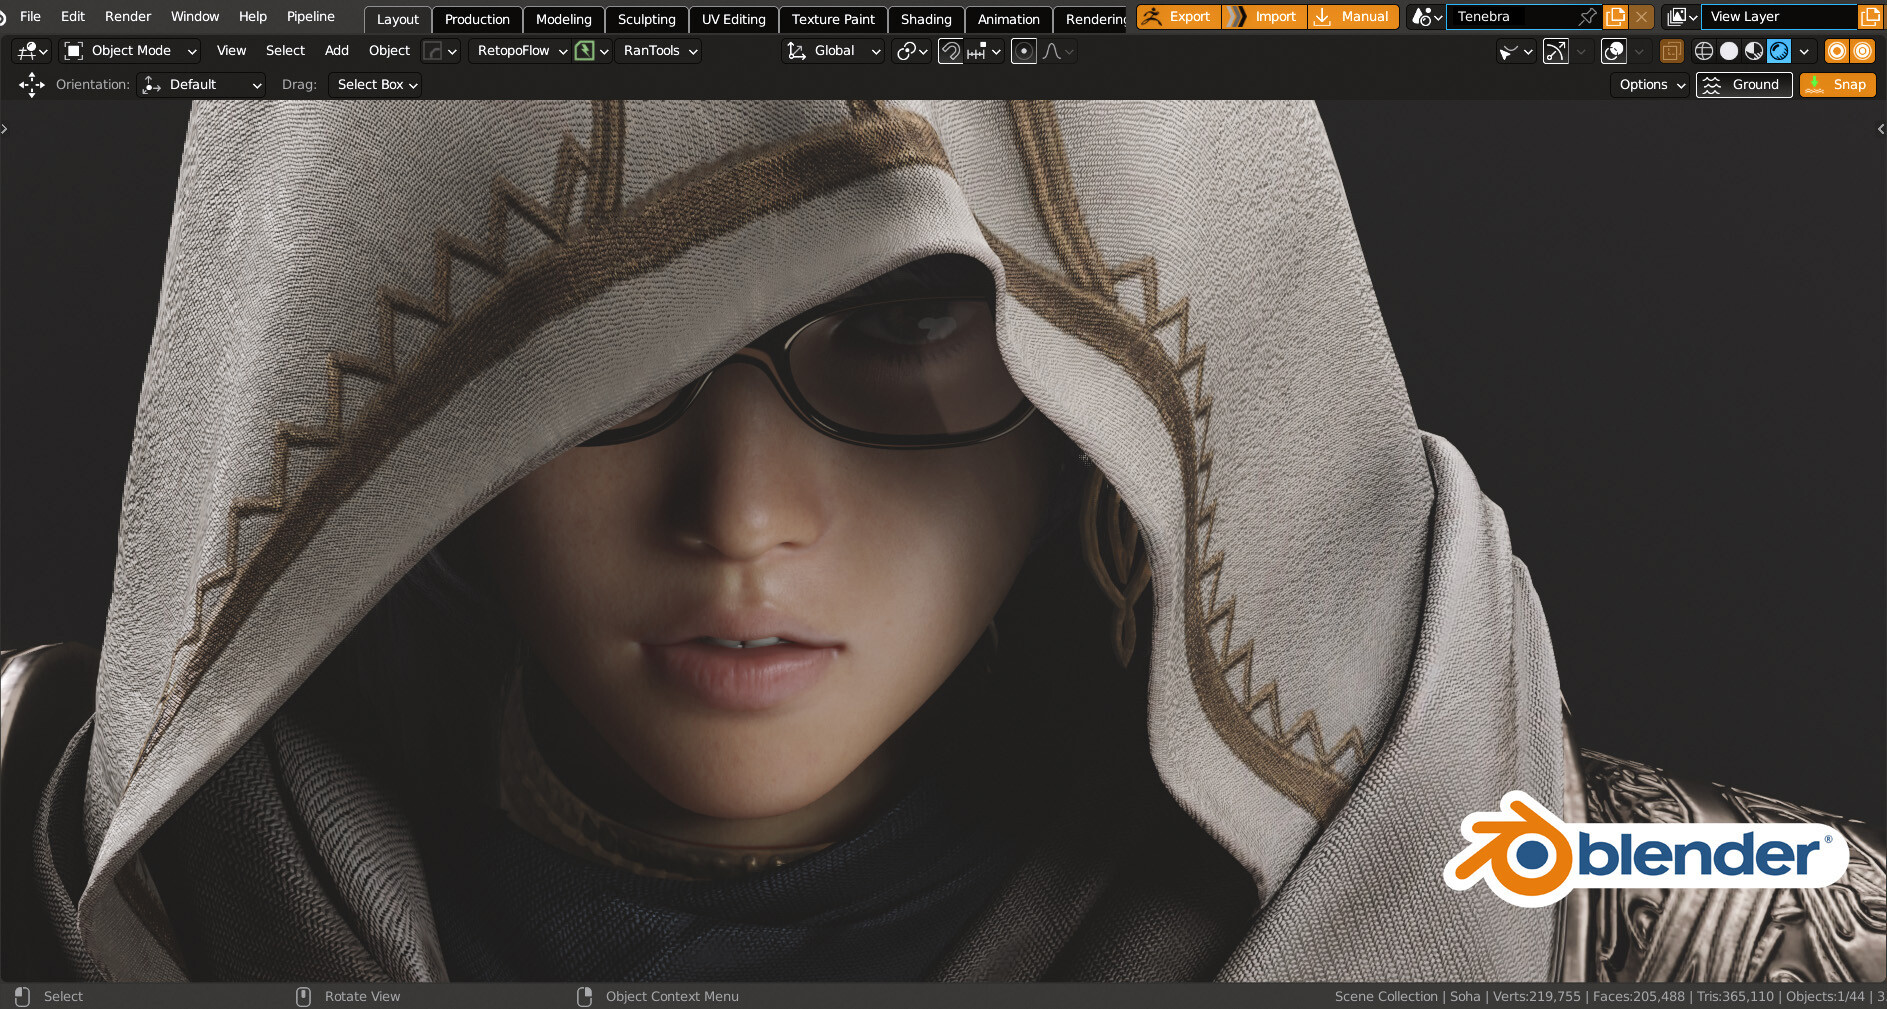Click the RetopoFlow green launch icon
The height and width of the screenshot is (1009, 1887).
(585, 51)
